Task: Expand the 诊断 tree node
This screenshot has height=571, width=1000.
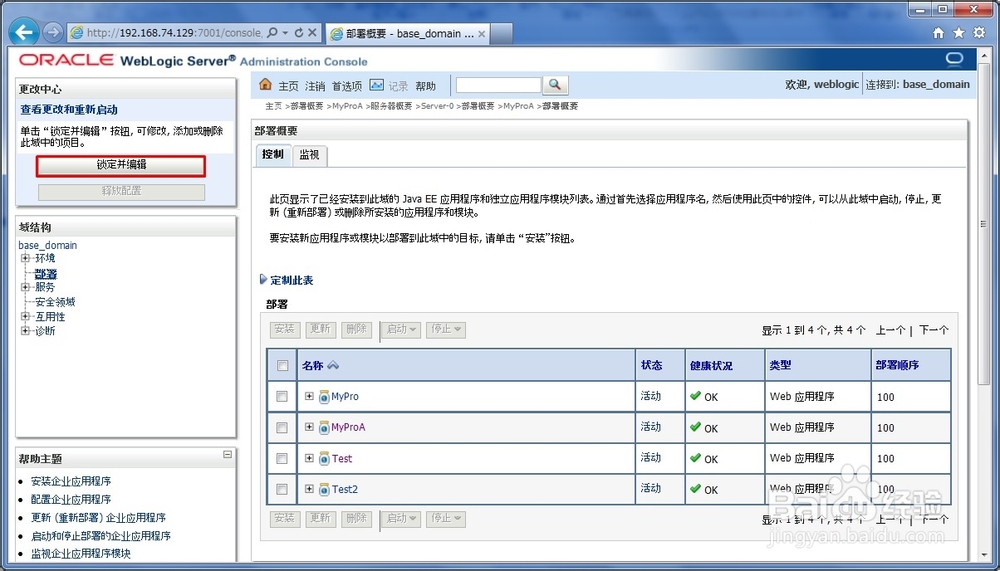Action: tap(26, 330)
